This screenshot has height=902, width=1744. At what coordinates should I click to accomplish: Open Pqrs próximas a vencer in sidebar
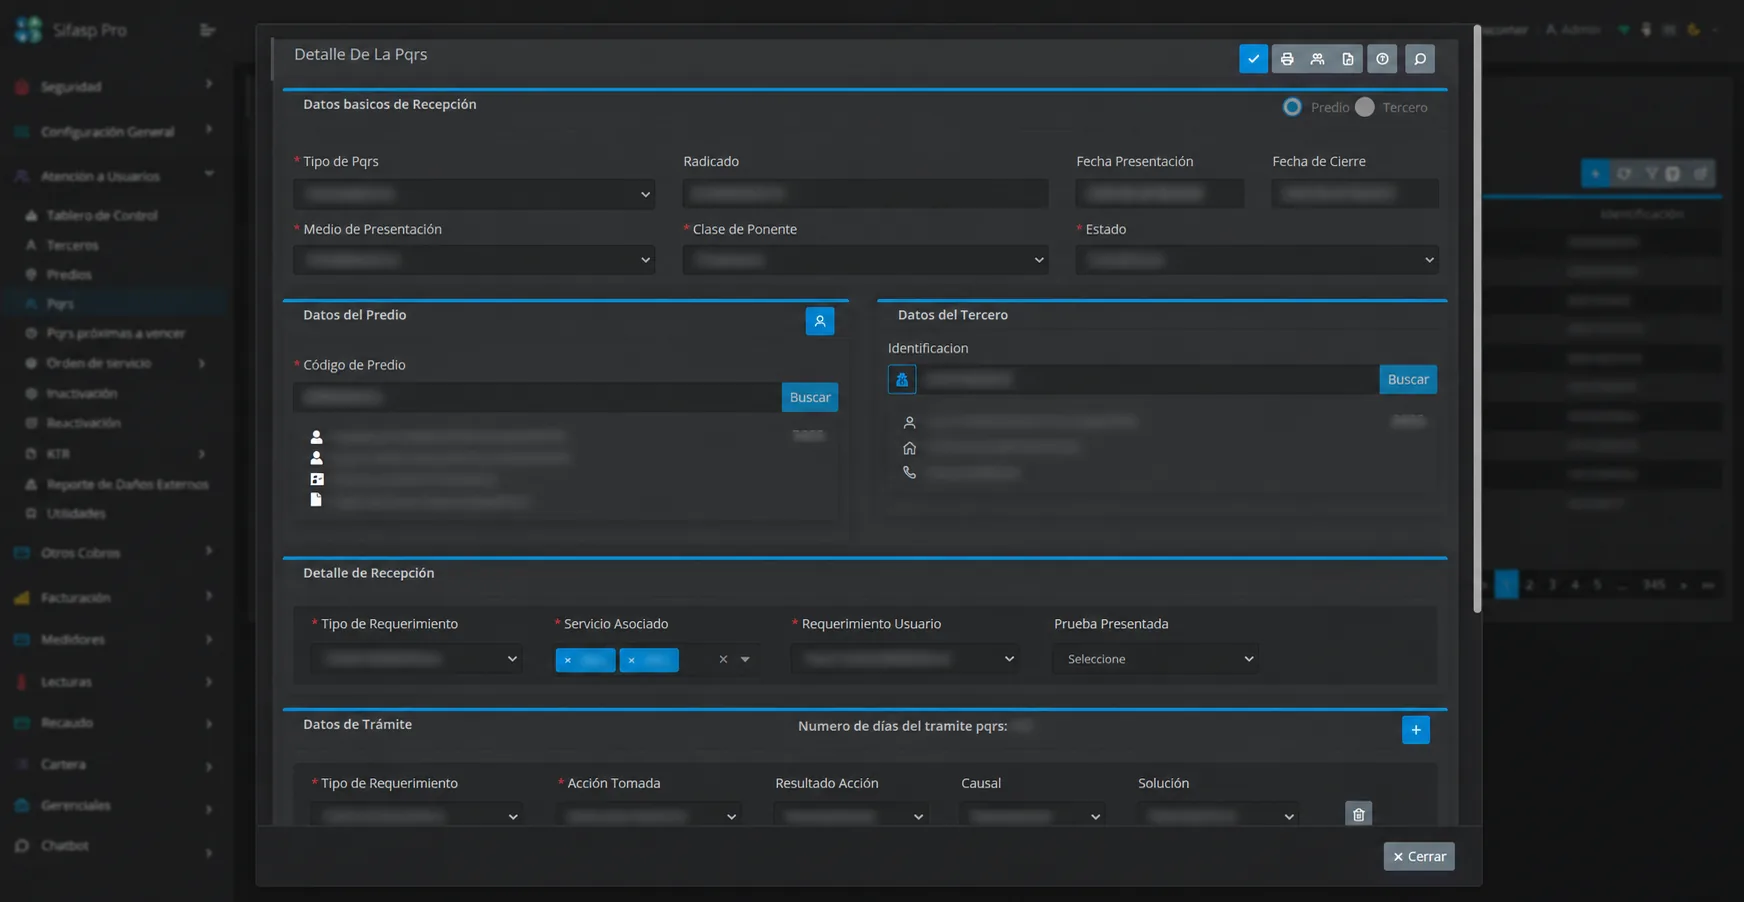point(115,333)
